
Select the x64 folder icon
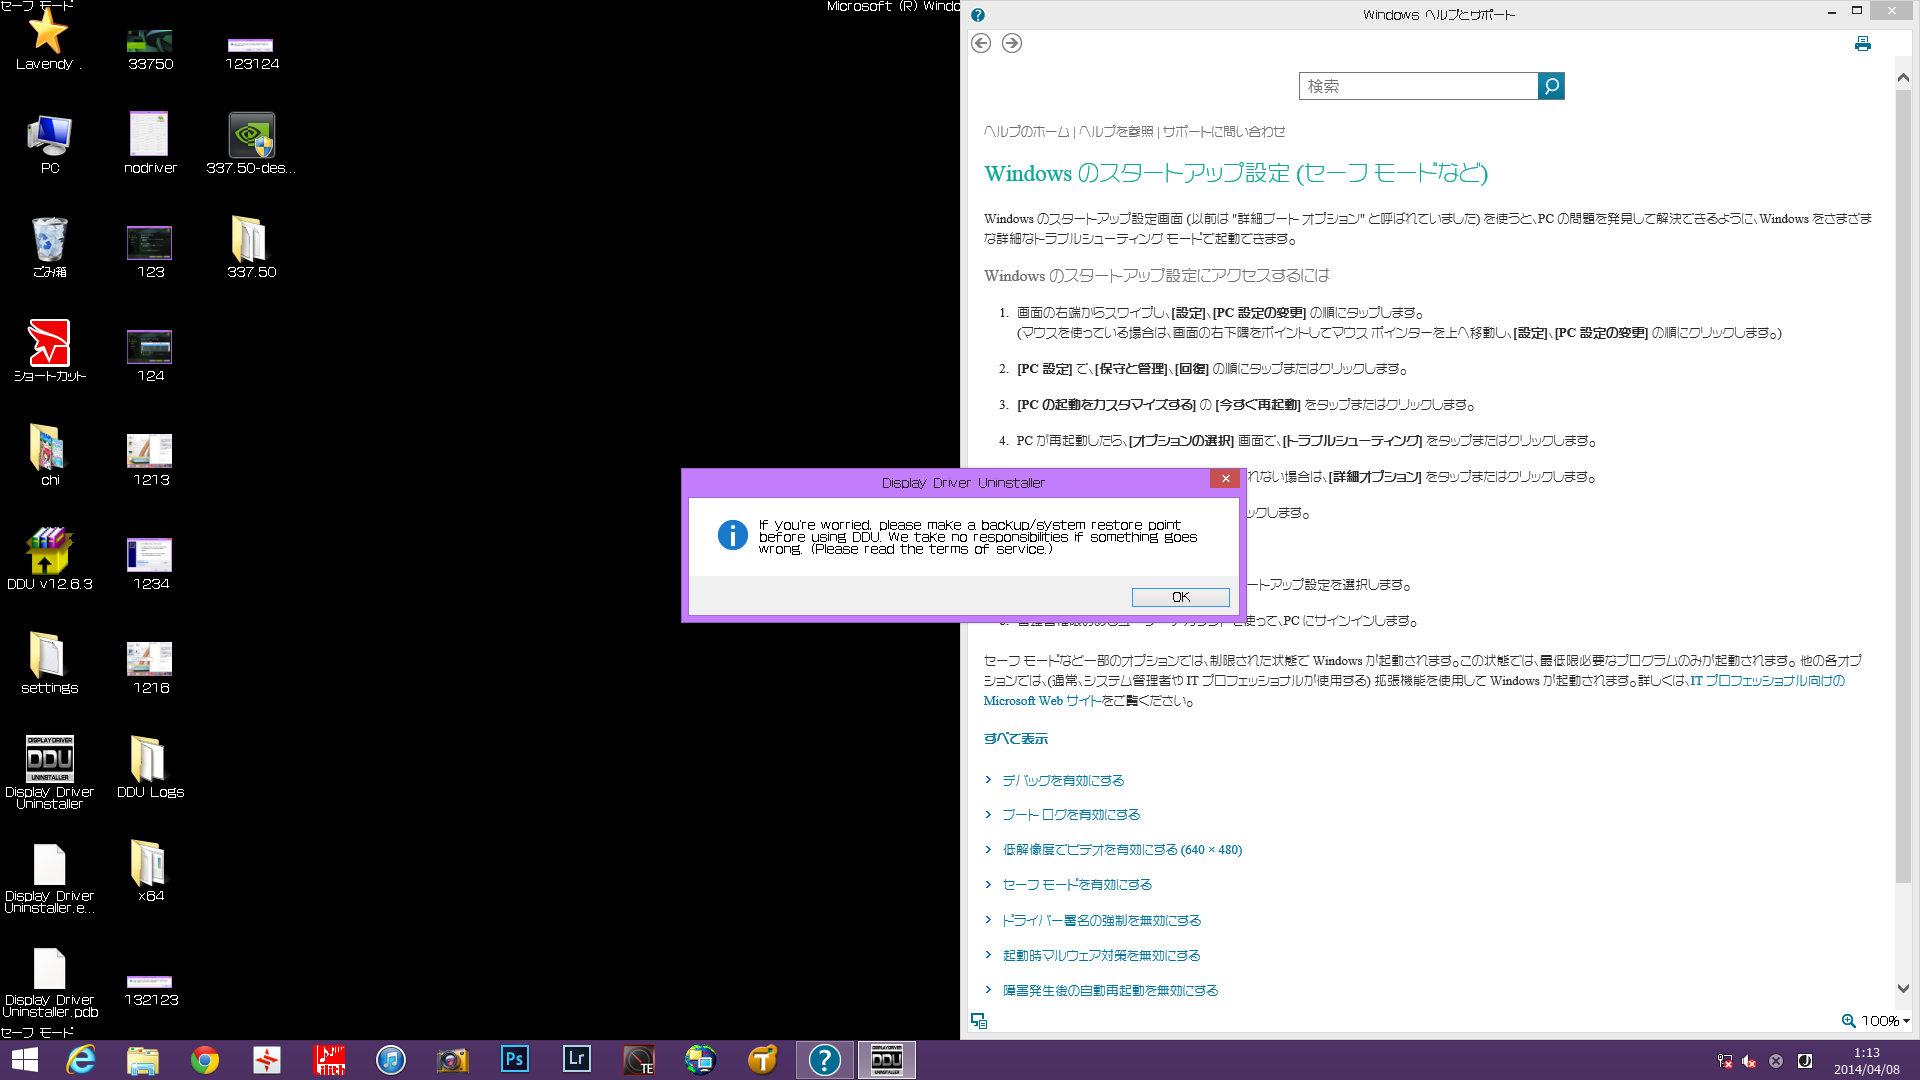tap(150, 872)
